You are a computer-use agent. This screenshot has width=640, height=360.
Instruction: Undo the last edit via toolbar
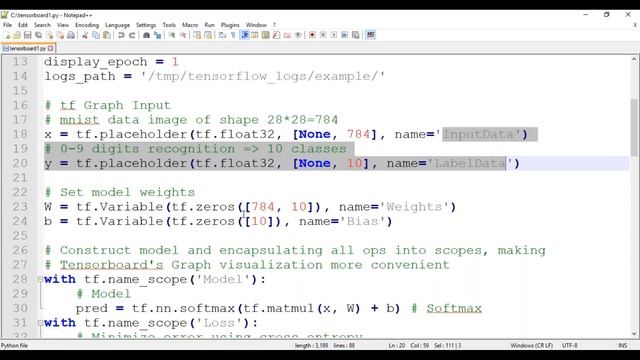pos(121,35)
